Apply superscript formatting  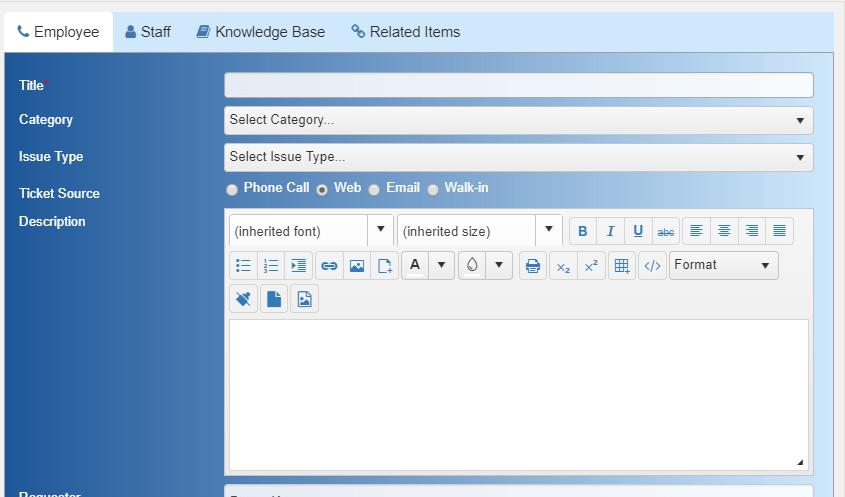click(591, 265)
